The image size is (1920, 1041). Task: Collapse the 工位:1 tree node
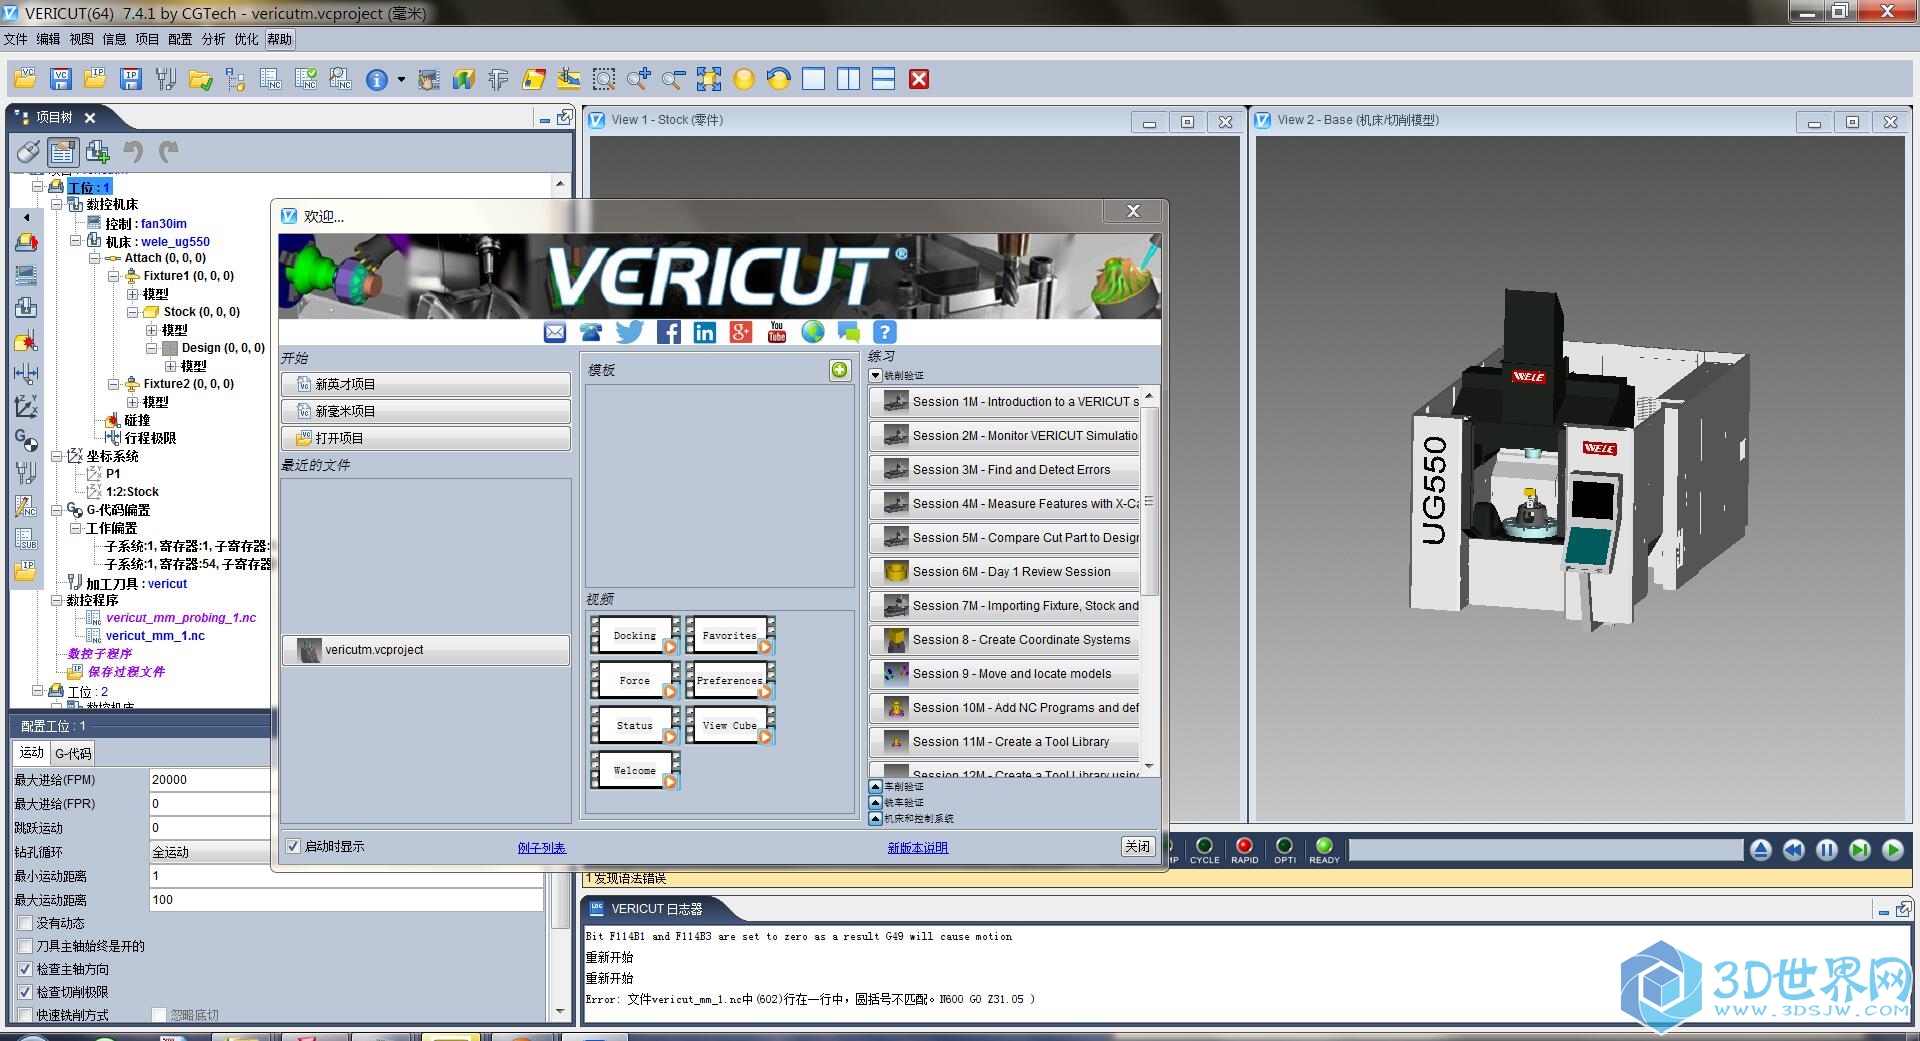point(38,187)
